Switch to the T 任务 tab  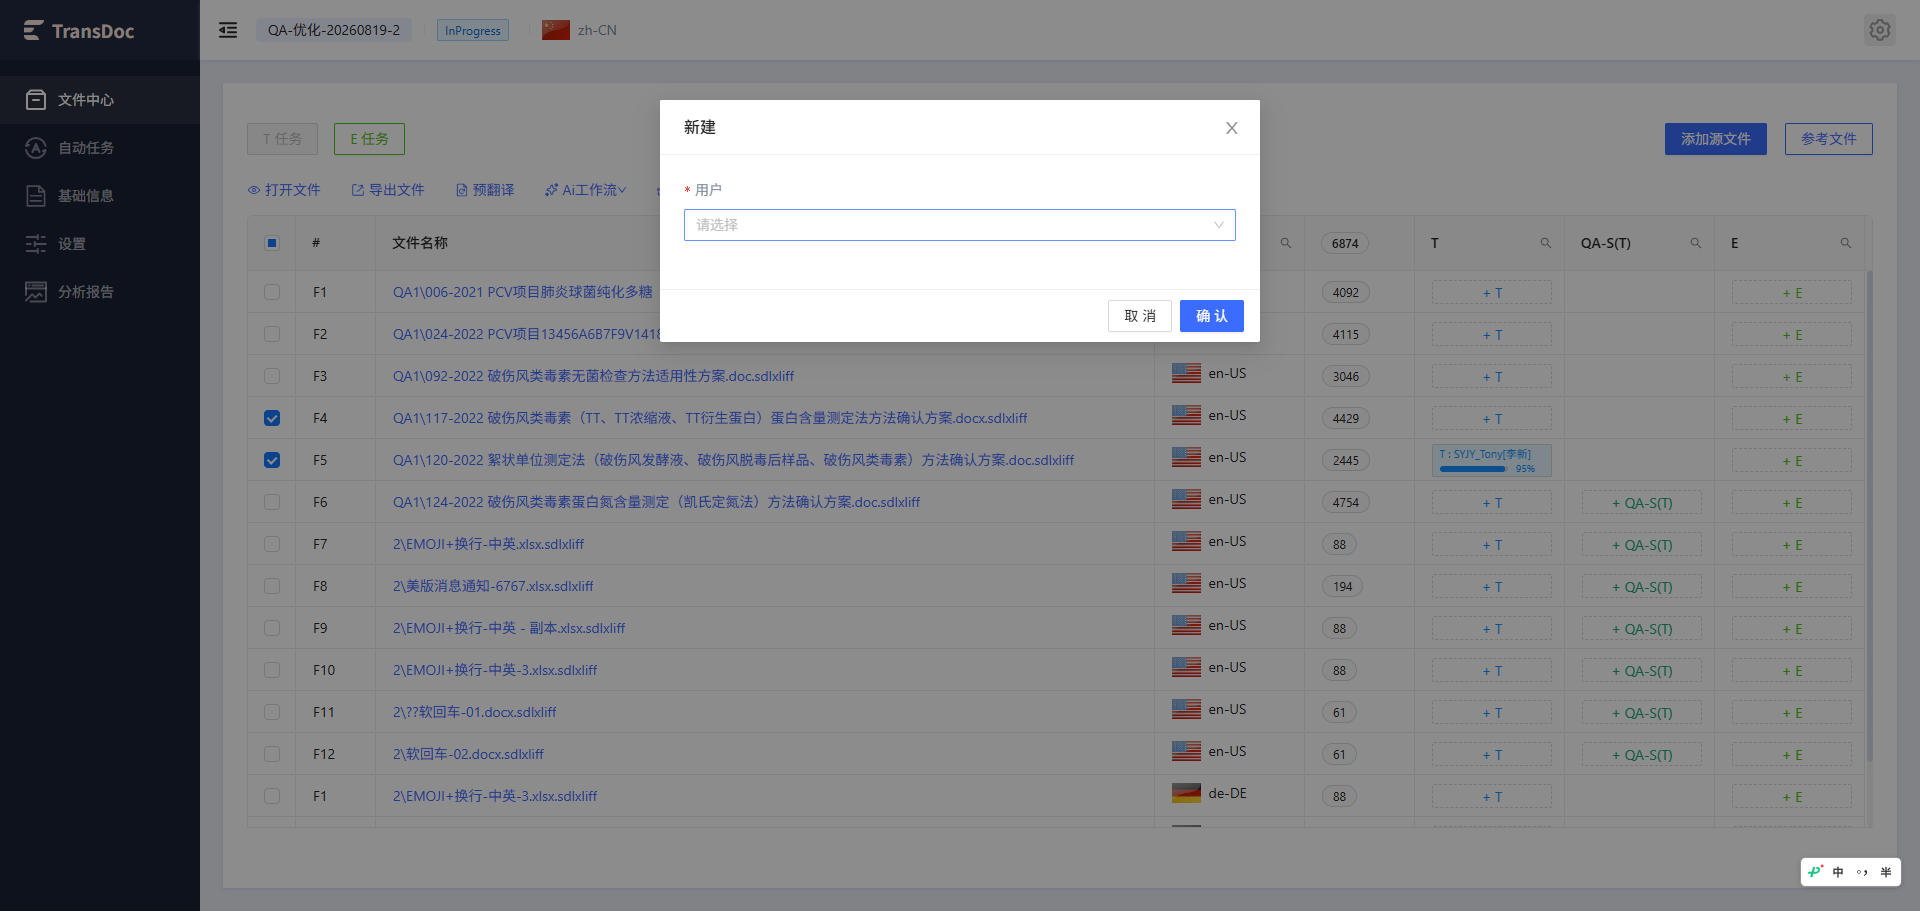point(282,139)
